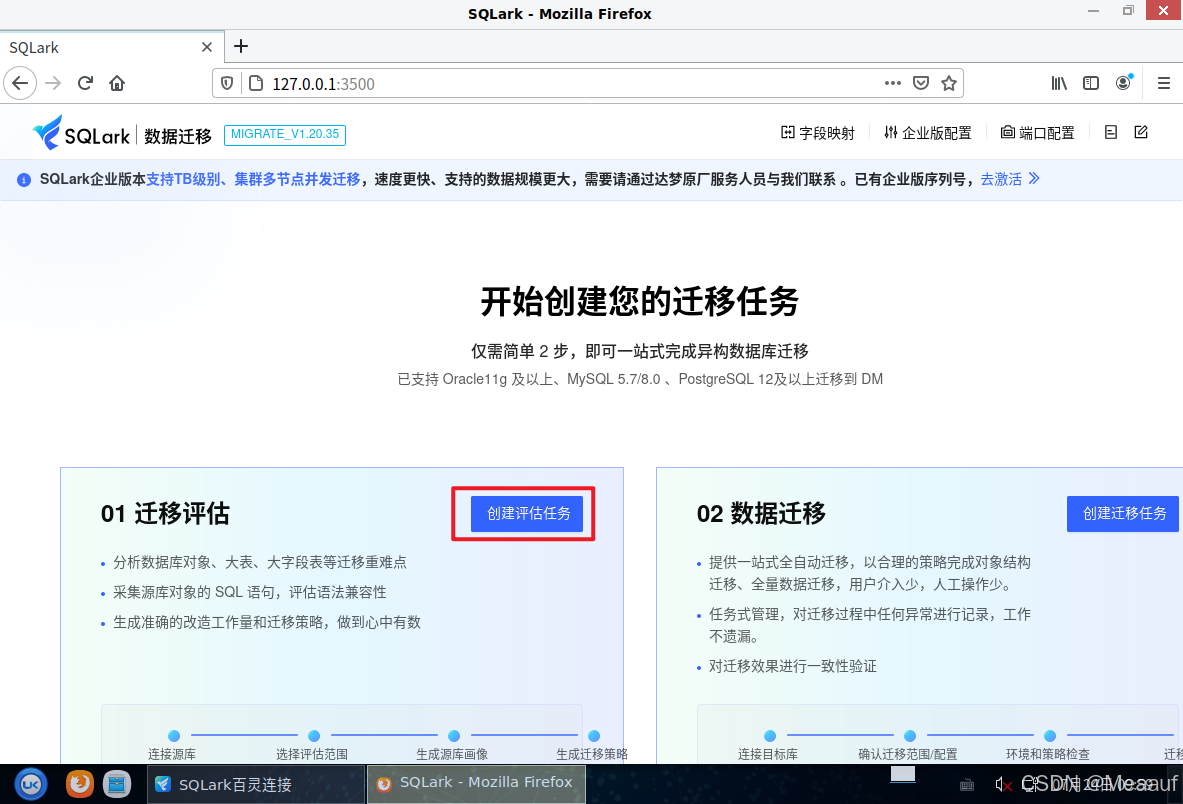Click the info icon in the enterprise banner
This screenshot has height=804, width=1183.
pos(24,180)
